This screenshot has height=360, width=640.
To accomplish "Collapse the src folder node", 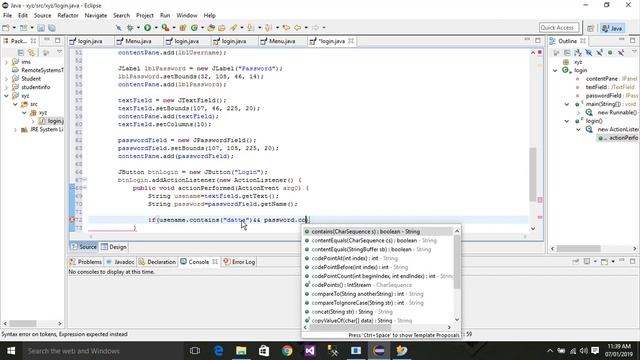I will 15,104.
